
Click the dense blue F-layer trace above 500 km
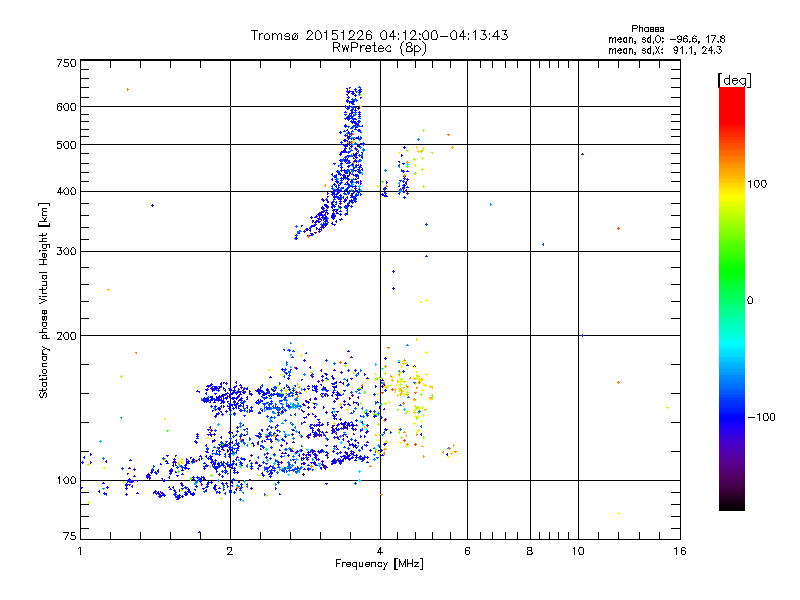(x=353, y=115)
